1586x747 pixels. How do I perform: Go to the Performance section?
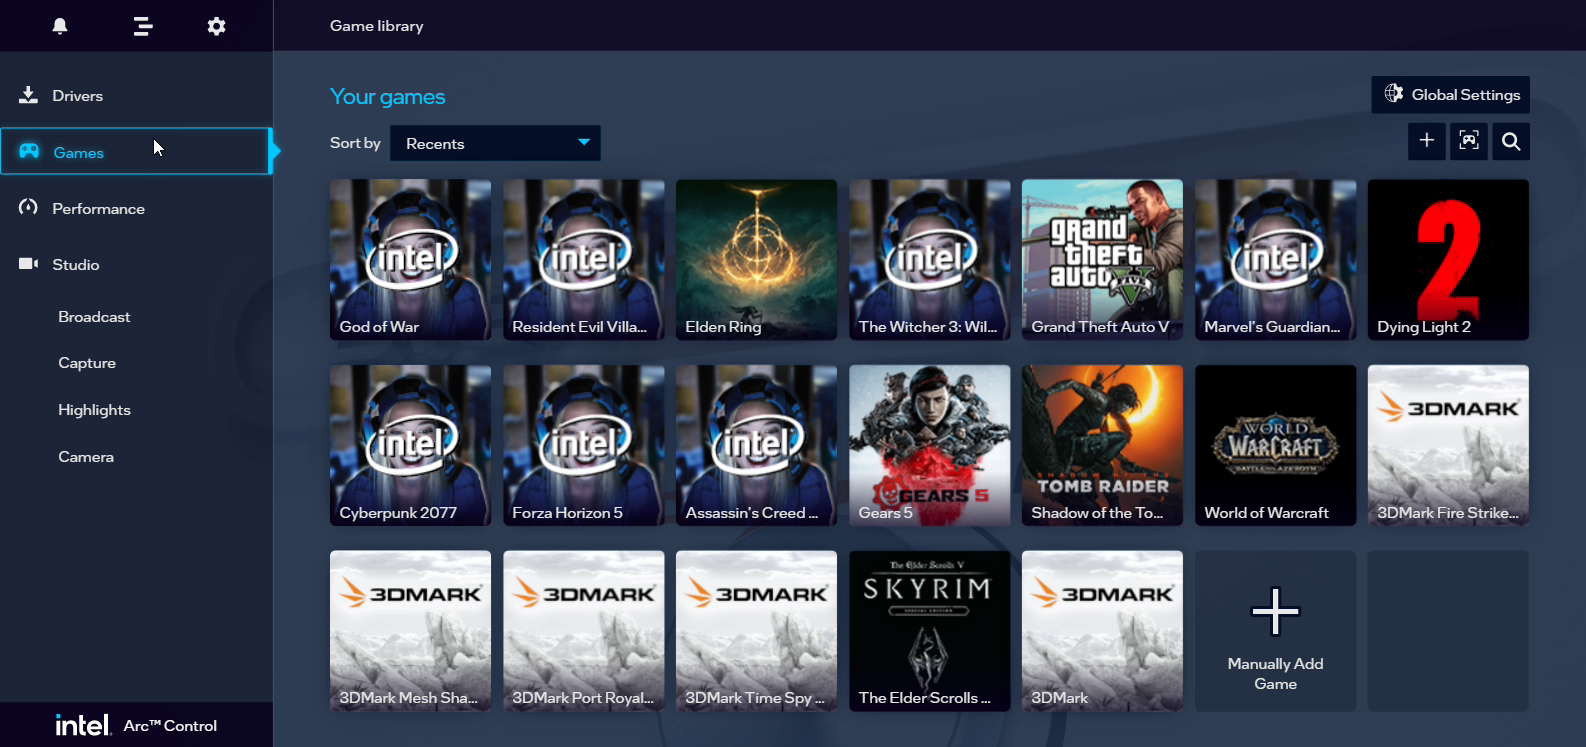coord(136,208)
